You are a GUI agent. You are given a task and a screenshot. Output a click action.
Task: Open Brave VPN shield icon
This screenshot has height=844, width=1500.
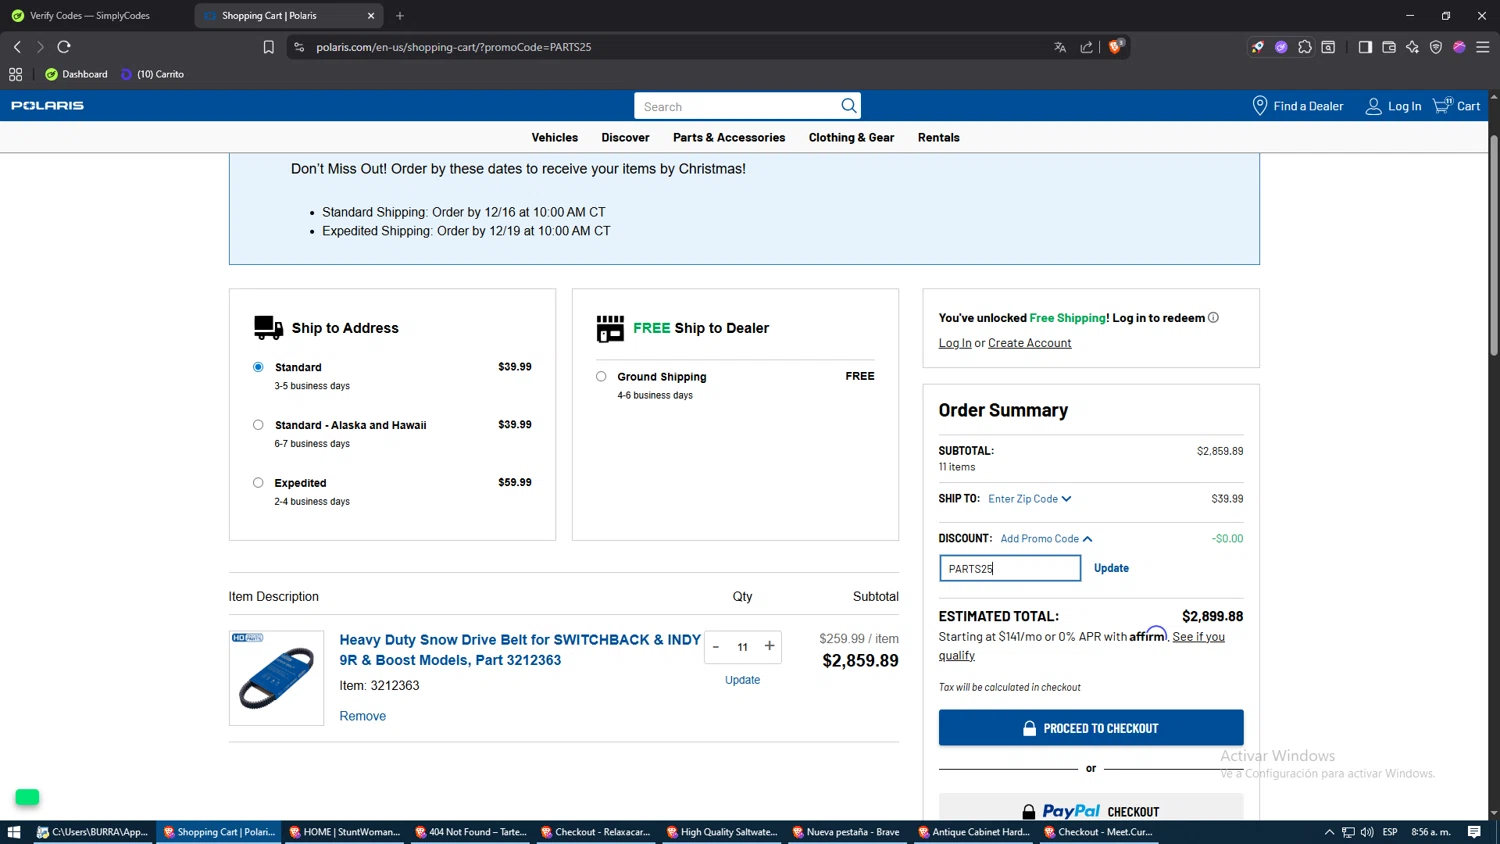point(1436,47)
